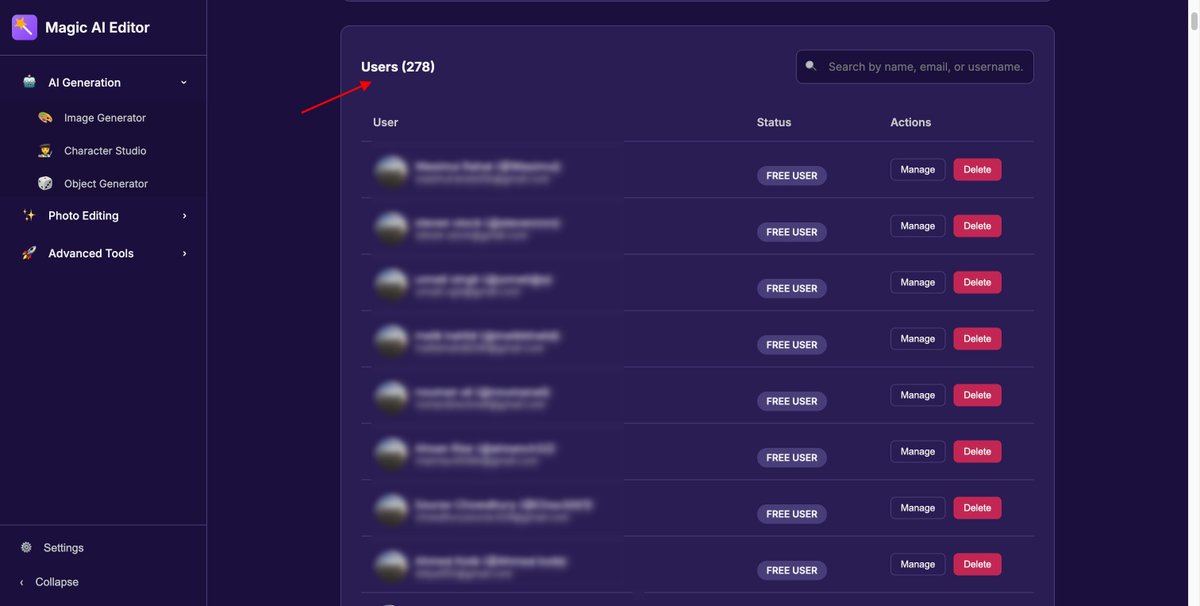Viewport: 1200px width, 606px height.
Task: Expand the Advanced Tools section chevron
Action: (x=184, y=253)
